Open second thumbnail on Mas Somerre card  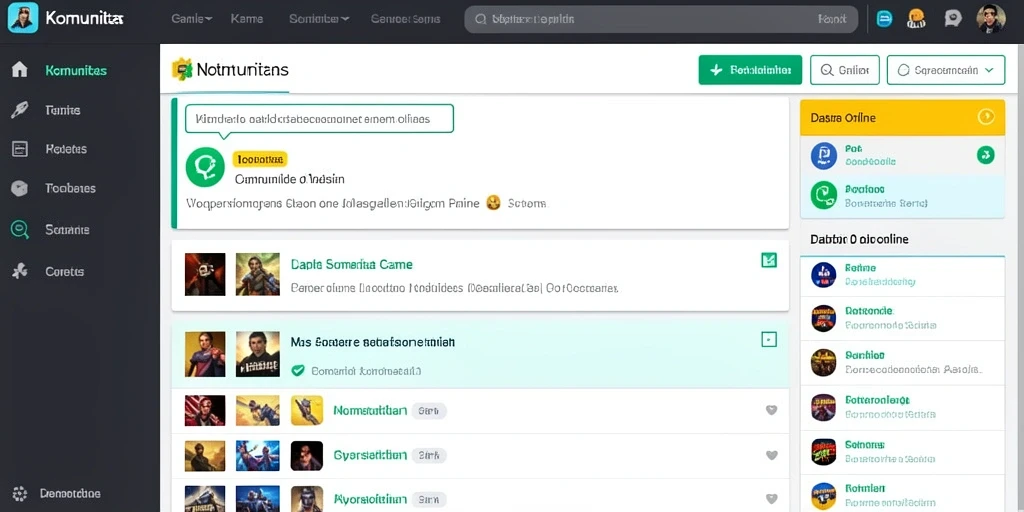click(257, 354)
